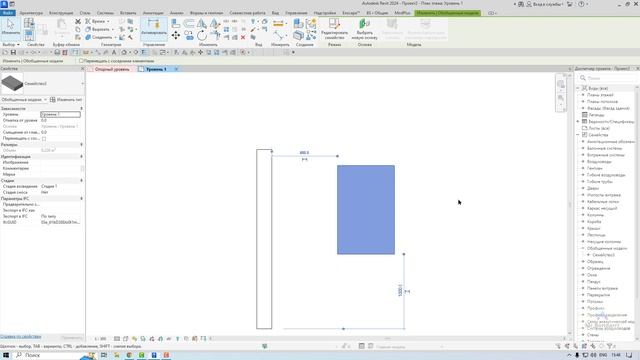The image size is (640, 360).
Task: Click the view scale 1:100 control
Action: (x=100, y=339)
